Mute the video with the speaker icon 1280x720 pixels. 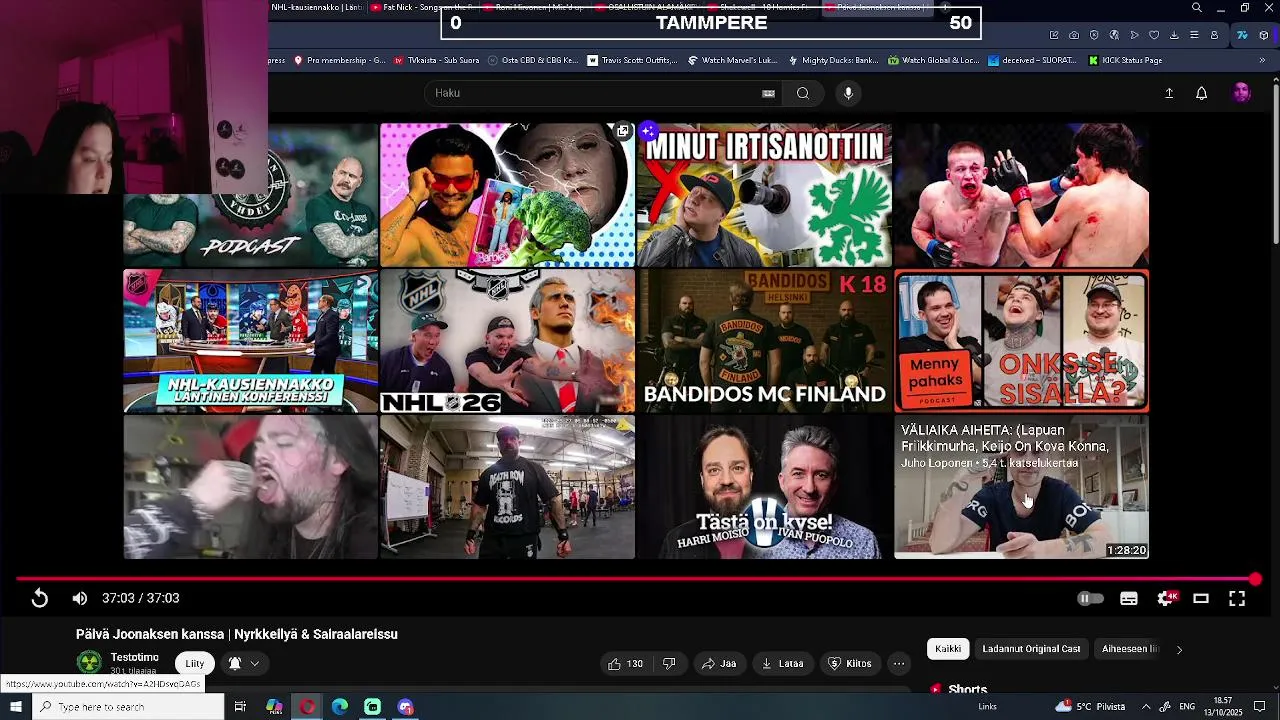click(80, 598)
